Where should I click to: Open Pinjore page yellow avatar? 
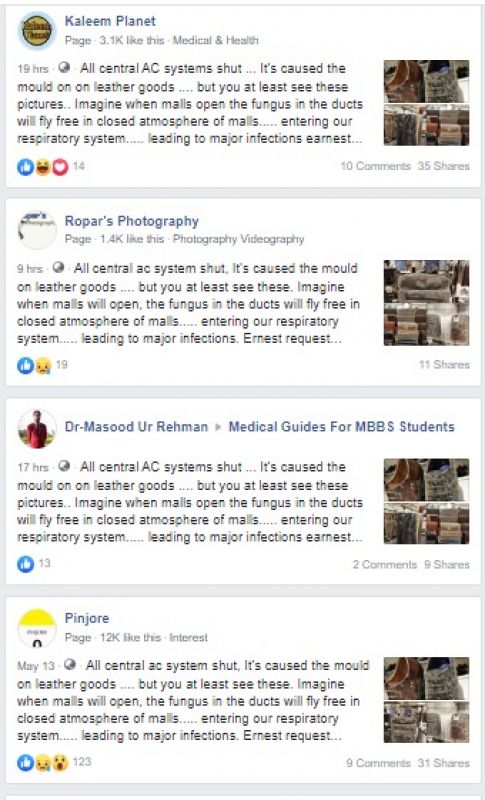click(x=37, y=628)
